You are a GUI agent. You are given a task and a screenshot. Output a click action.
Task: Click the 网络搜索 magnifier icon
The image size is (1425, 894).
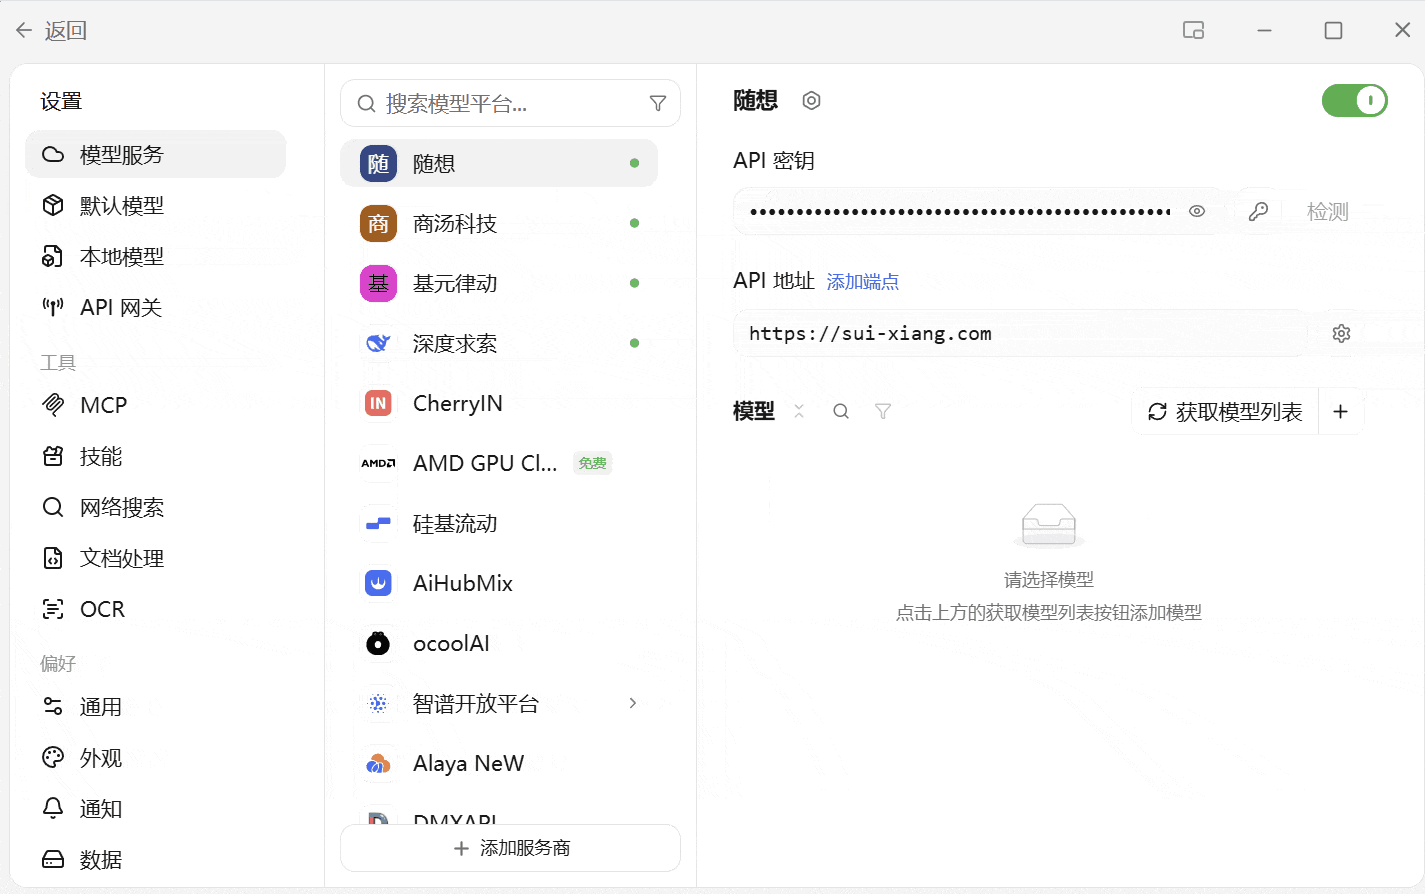click(53, 507)
